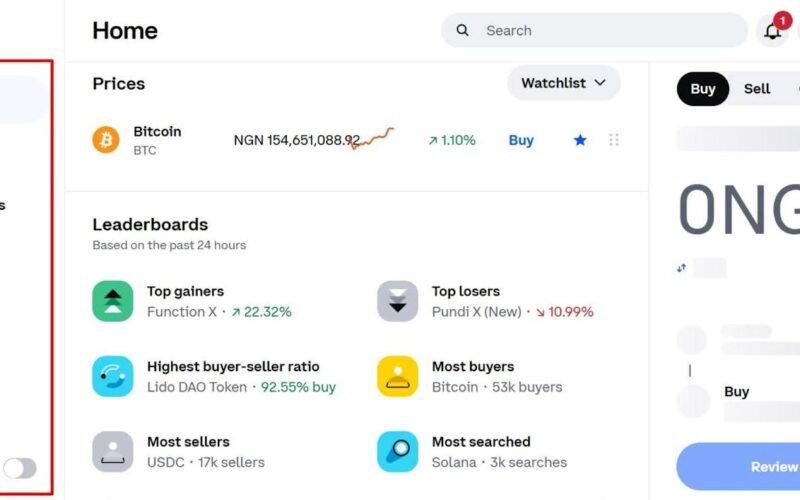Click the Bitcoin orange logo icon
This screenshot has width=800, height=500.
(x=106, y=140)
